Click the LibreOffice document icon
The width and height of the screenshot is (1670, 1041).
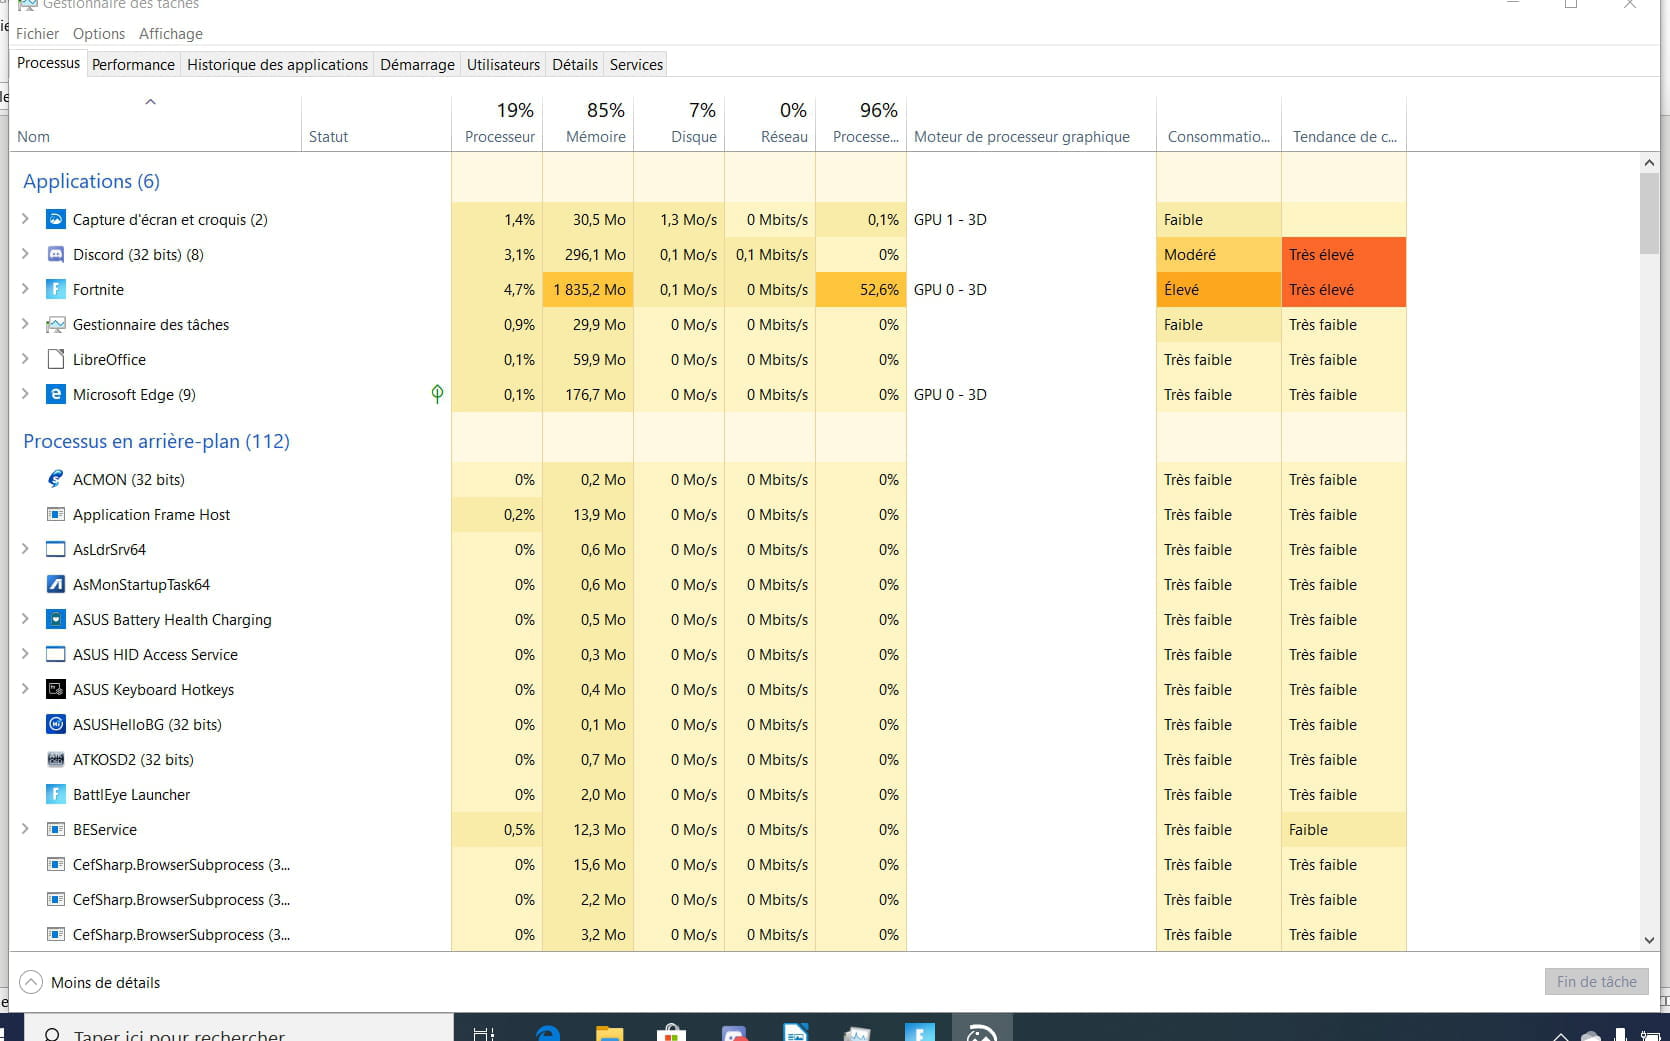56,359
